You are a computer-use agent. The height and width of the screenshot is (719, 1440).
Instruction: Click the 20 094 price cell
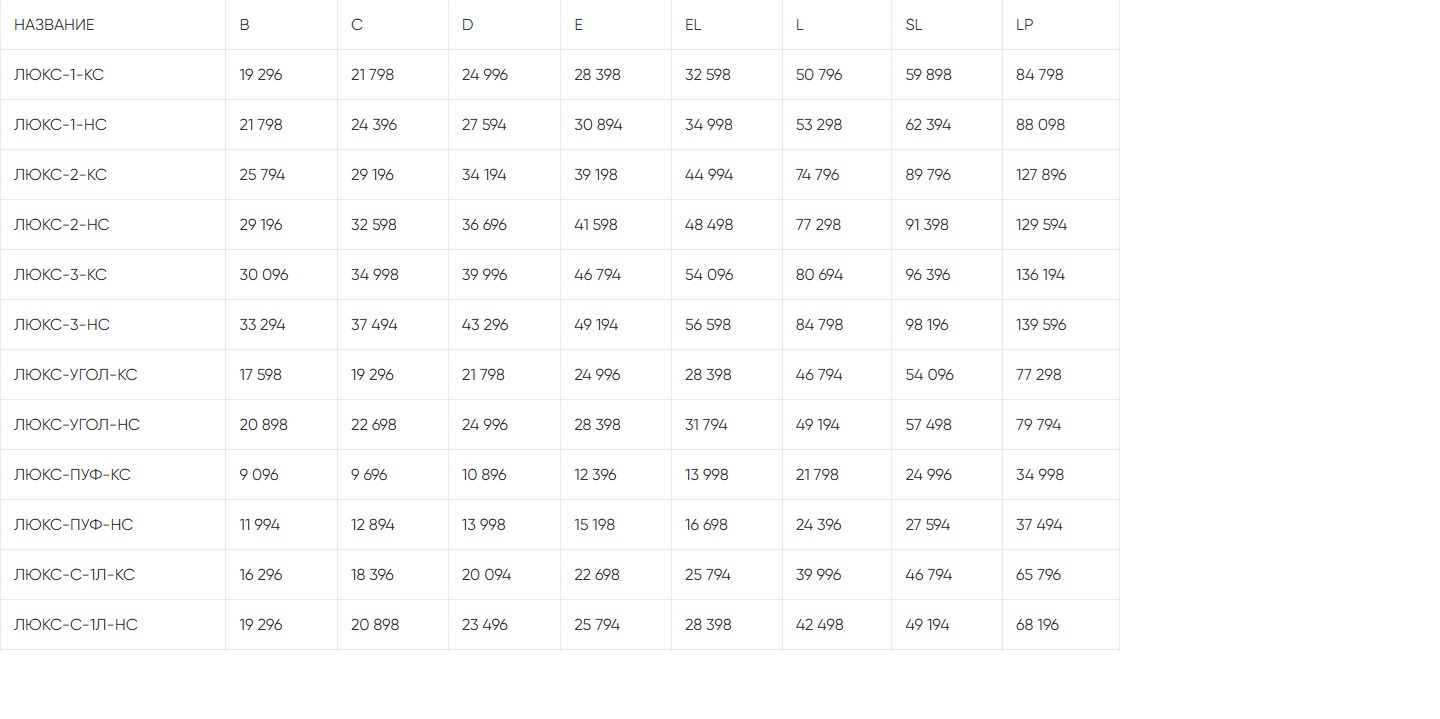[486, 575]
